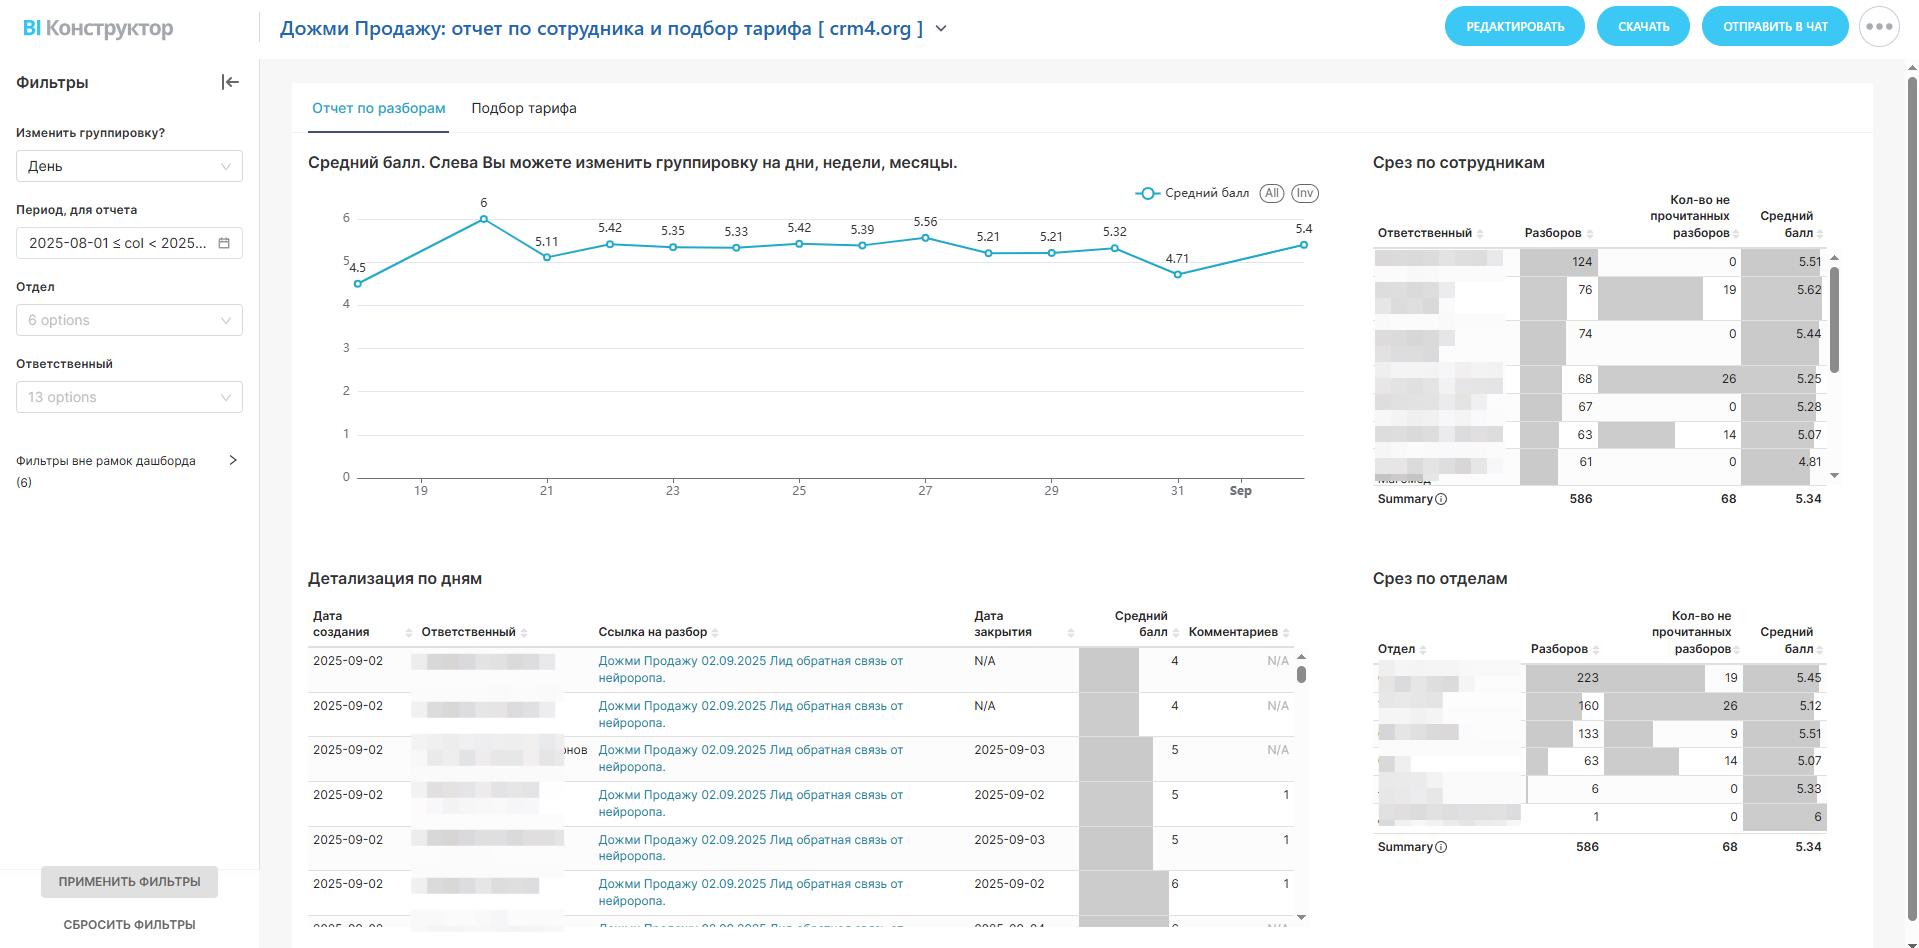Sort detail table by Комментариев column
Viewport: 1919px width, 948px height.
(x=1286, y=633)
